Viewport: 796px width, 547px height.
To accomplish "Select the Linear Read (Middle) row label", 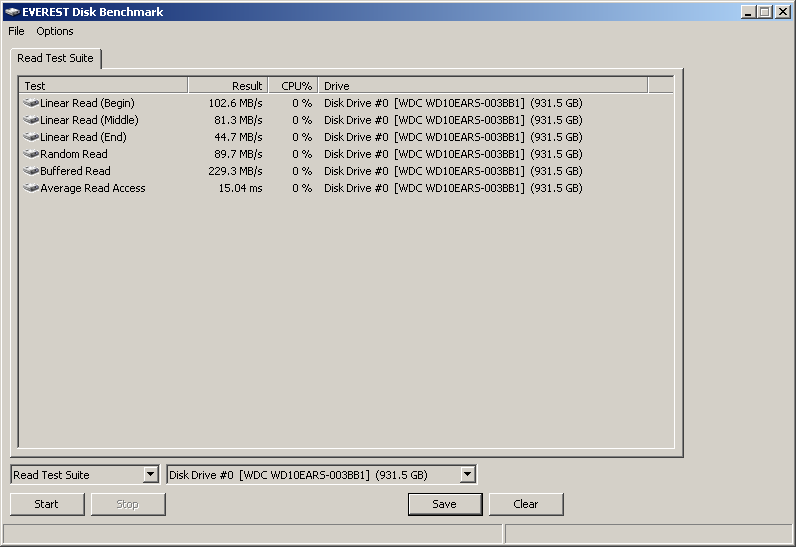I will (x=89, y=120).
